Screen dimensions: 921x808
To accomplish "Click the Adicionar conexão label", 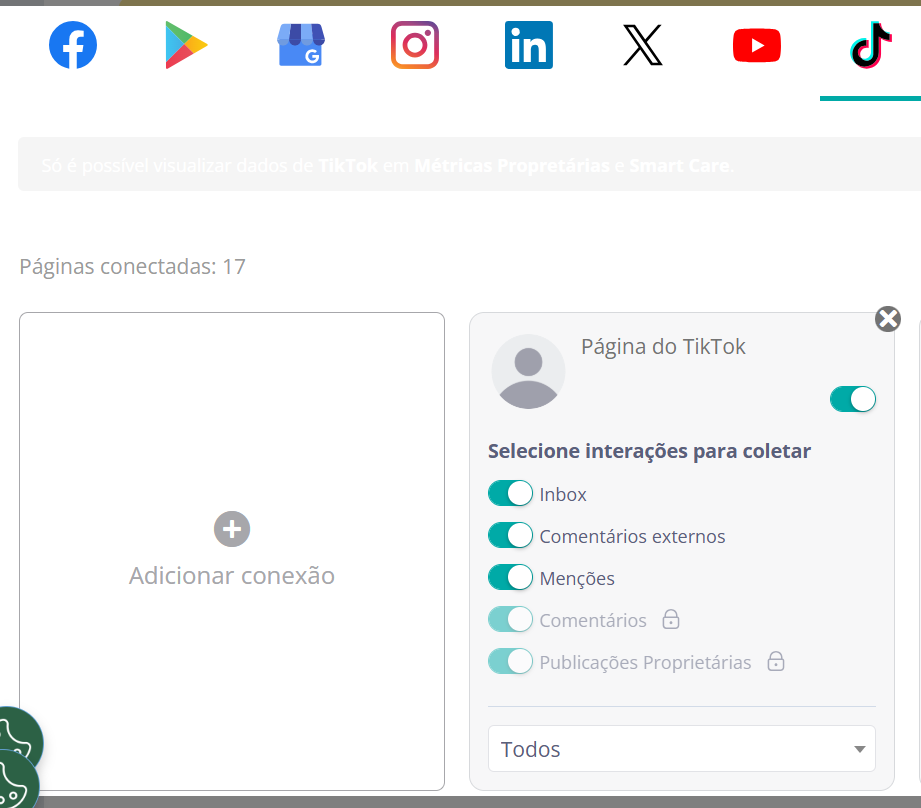I will click(x=232, y=576).
